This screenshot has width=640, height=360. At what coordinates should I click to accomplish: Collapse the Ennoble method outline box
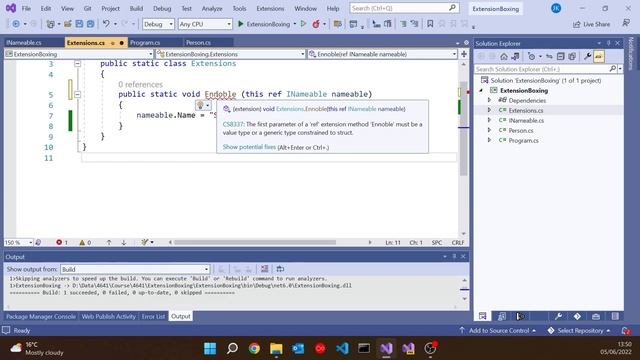(78, 94)
